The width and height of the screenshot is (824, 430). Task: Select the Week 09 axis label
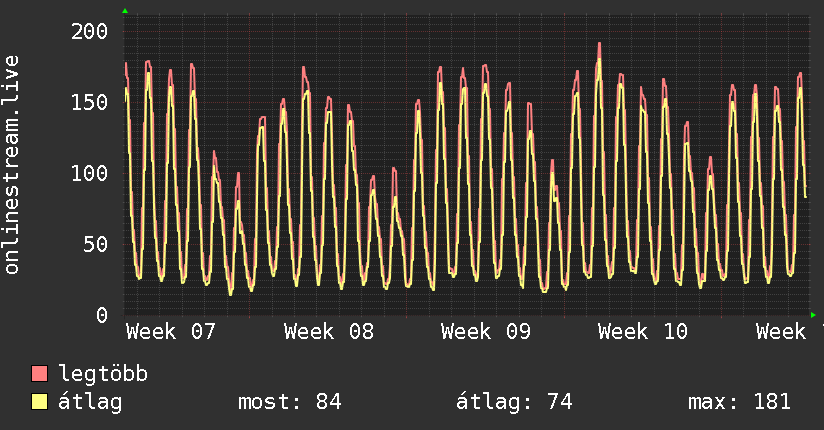pos(486,332)
